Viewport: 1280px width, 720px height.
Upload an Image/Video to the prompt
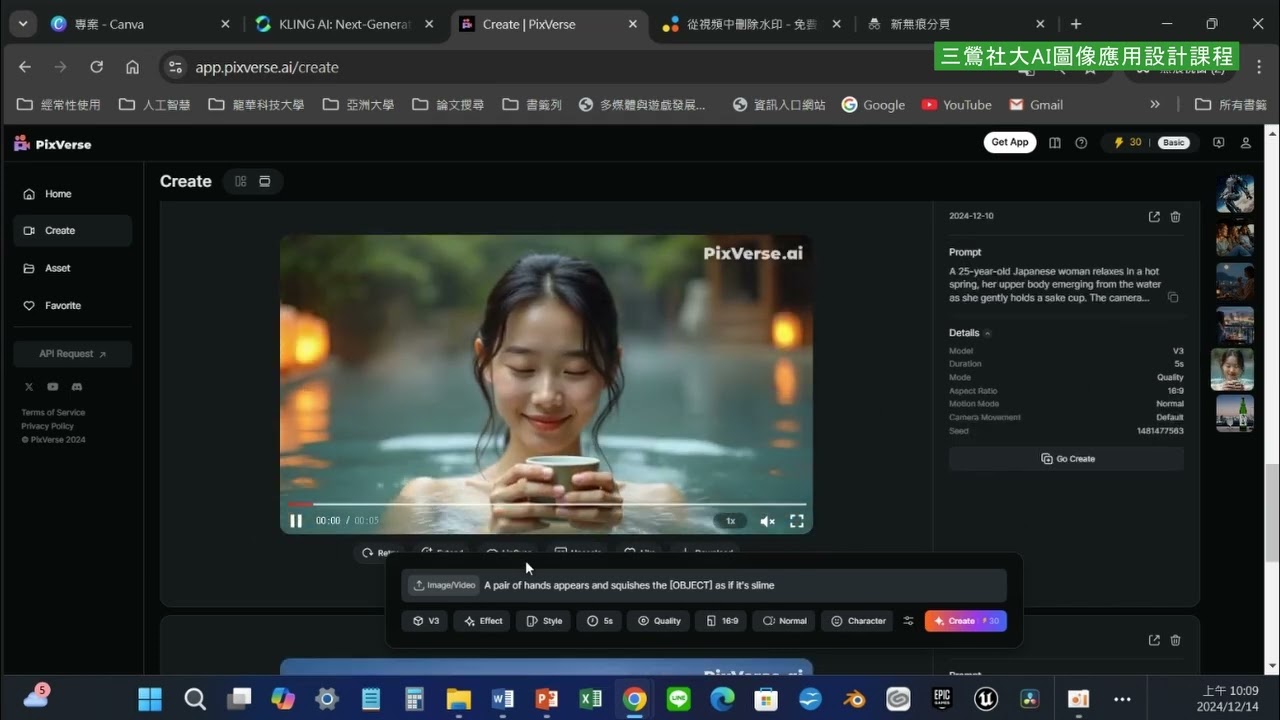[x=443, y=585]
